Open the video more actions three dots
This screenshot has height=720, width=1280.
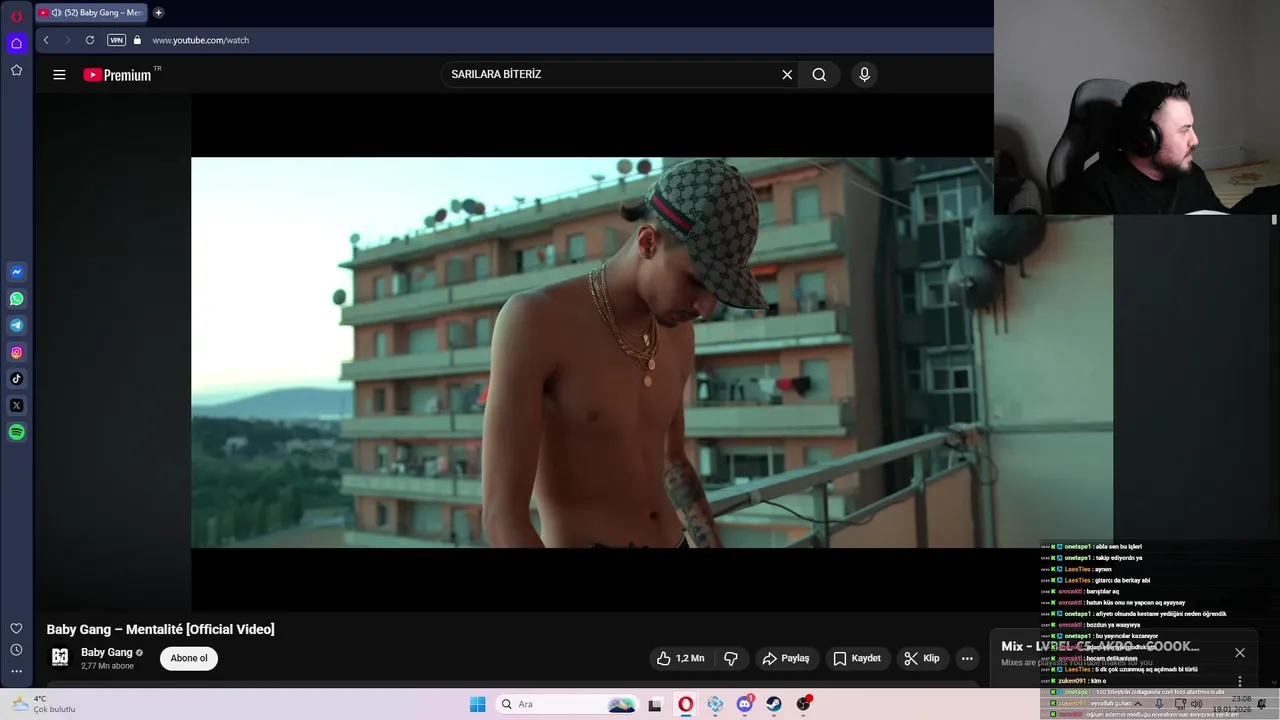pyautogui.click(x=967, y=658)
